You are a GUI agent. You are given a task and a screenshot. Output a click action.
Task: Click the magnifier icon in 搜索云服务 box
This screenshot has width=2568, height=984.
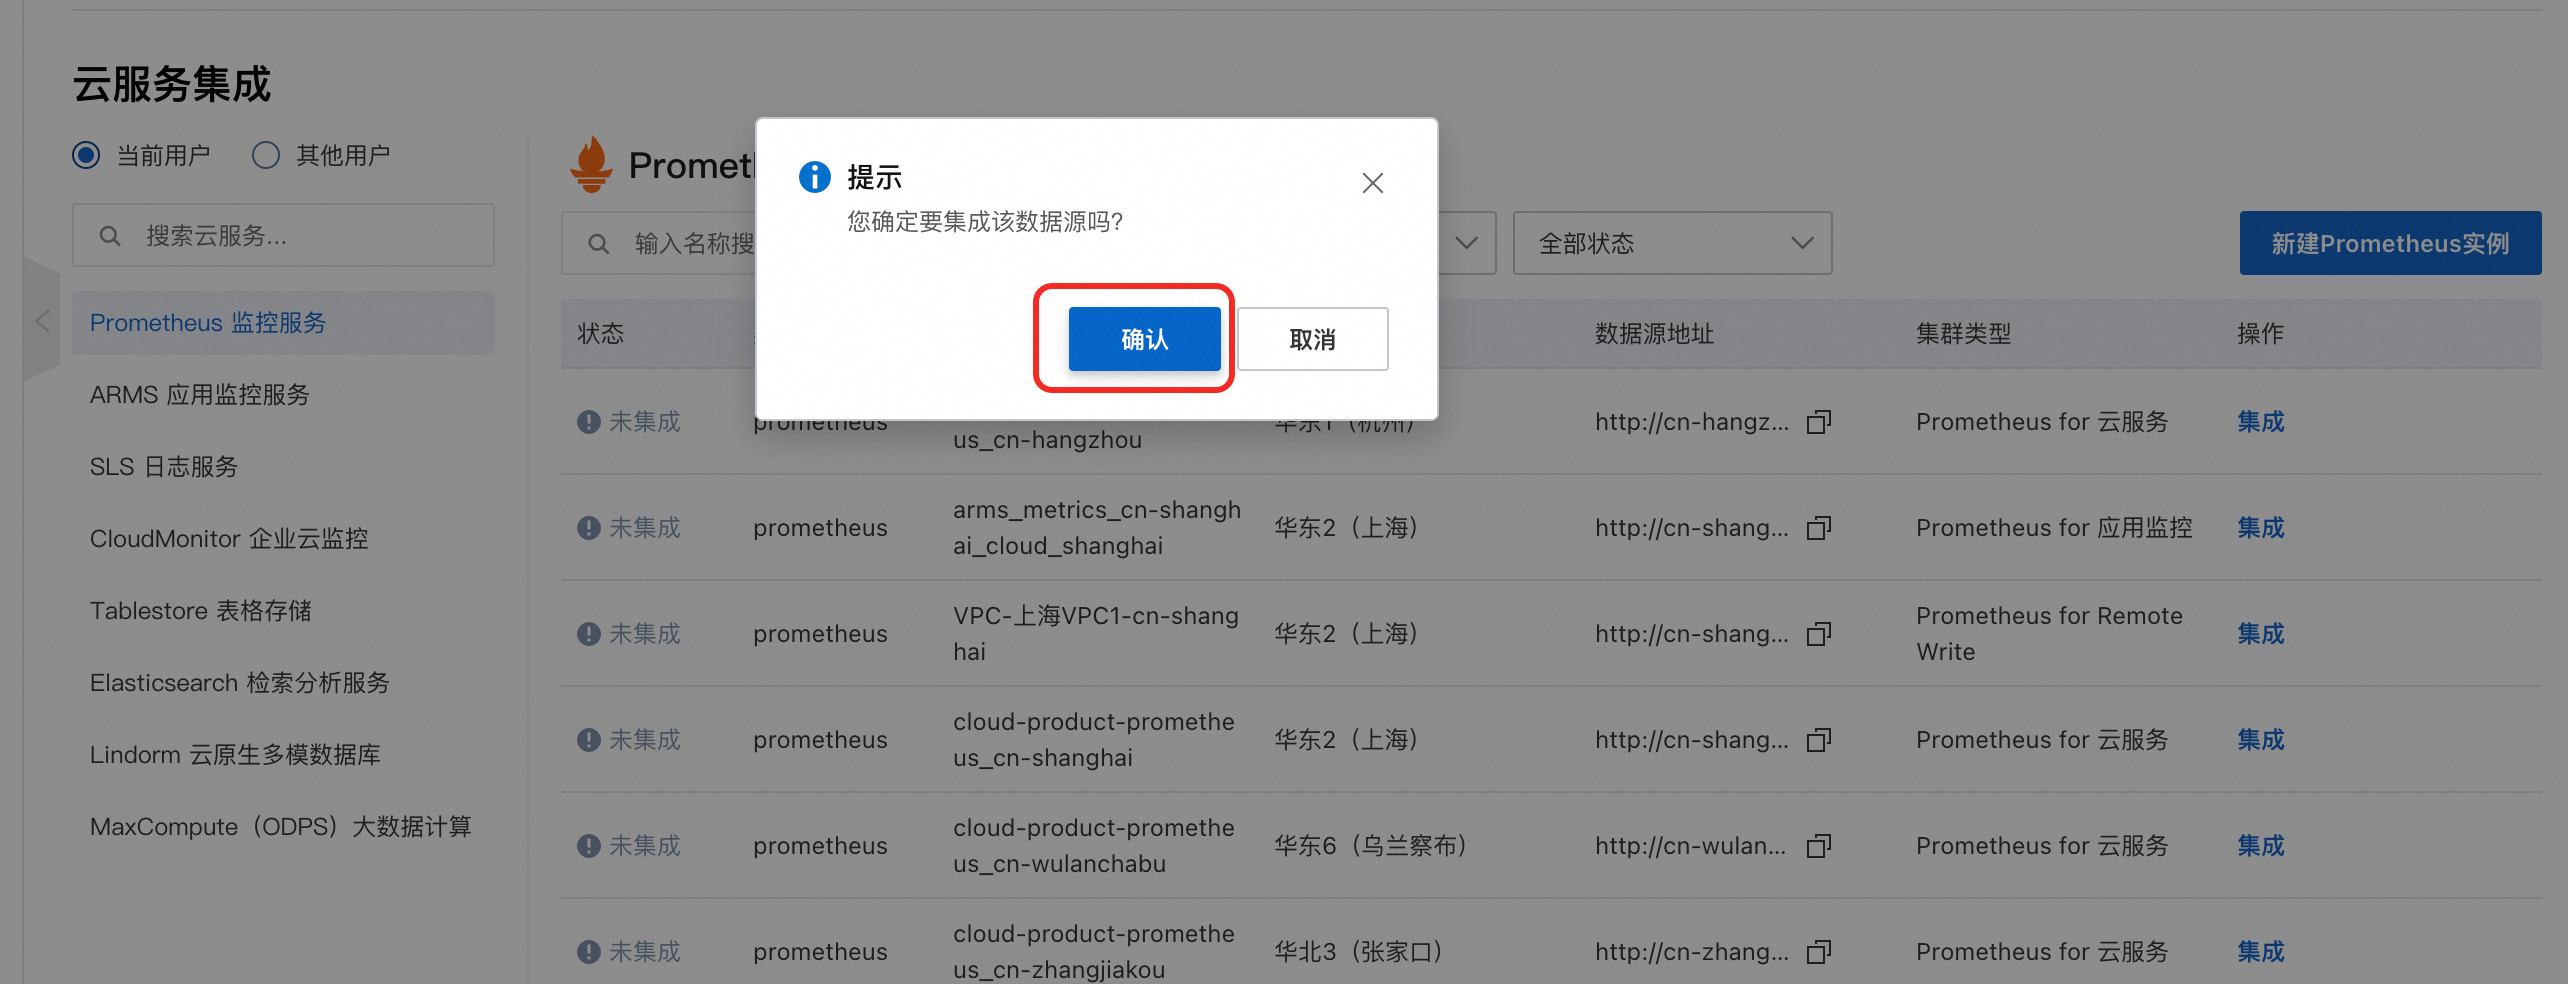(x=110, y=236)
